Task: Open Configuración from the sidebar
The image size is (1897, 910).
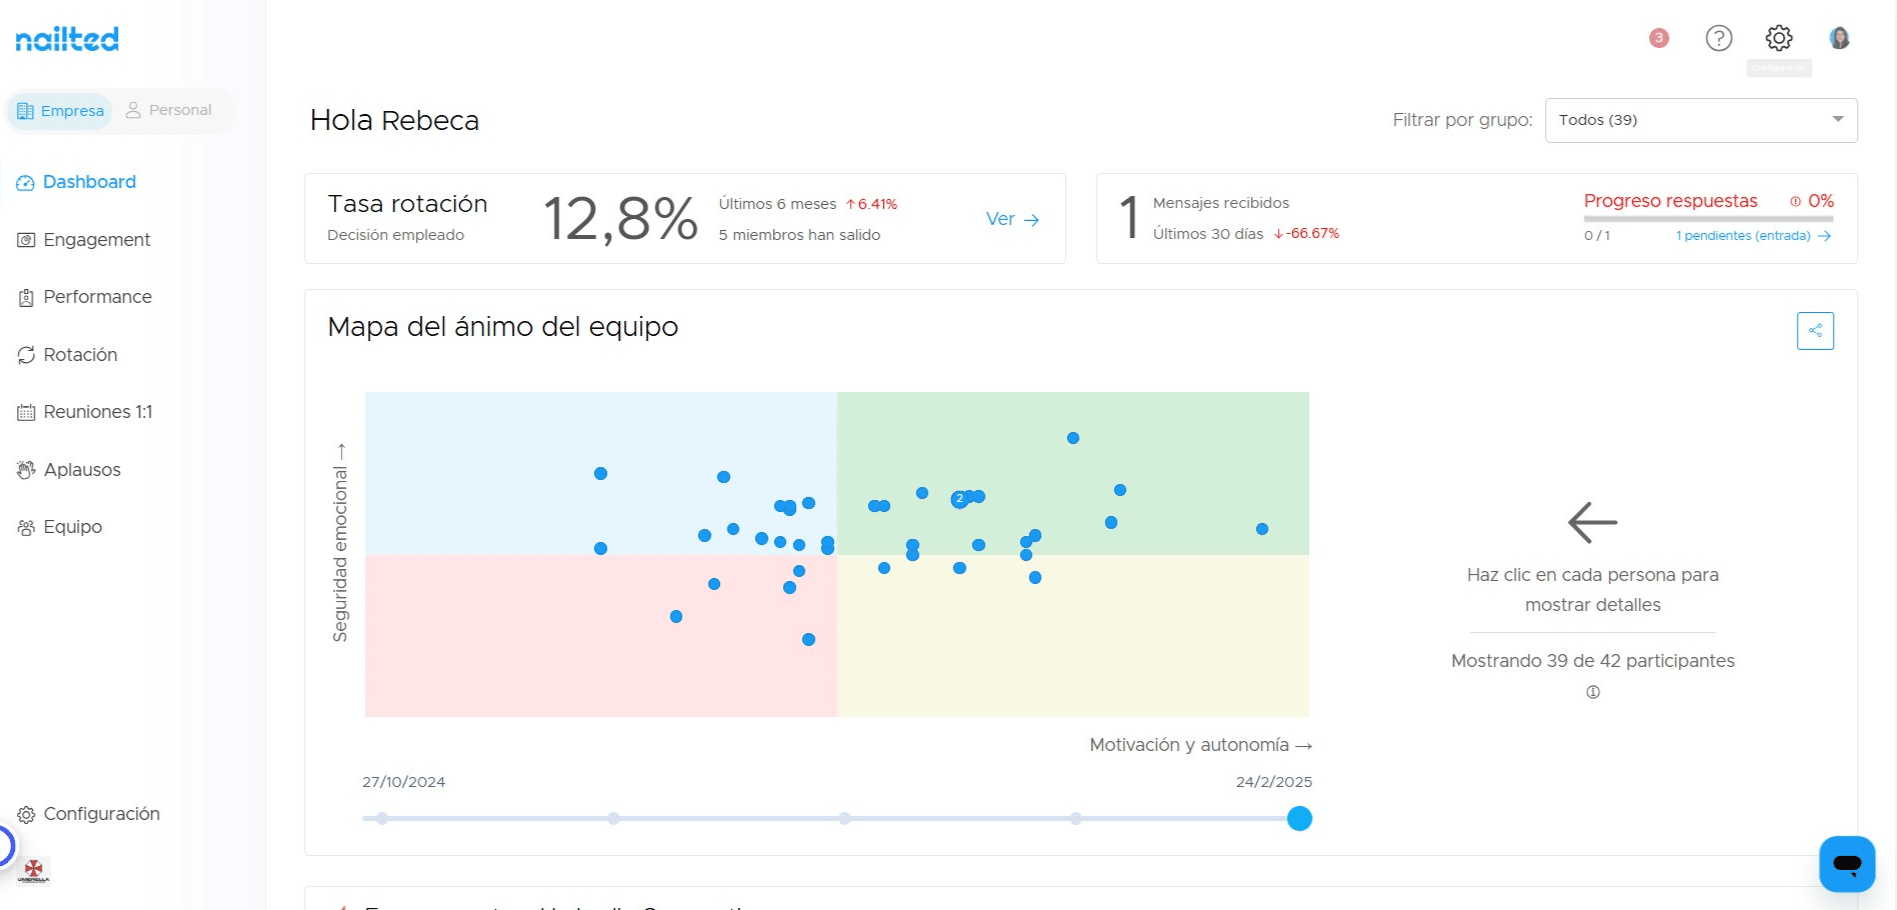Action: [x=102, y=813]
